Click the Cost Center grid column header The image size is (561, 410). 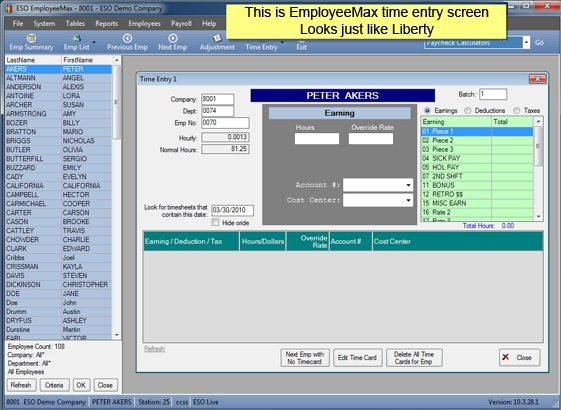click(x=458, y=241)
